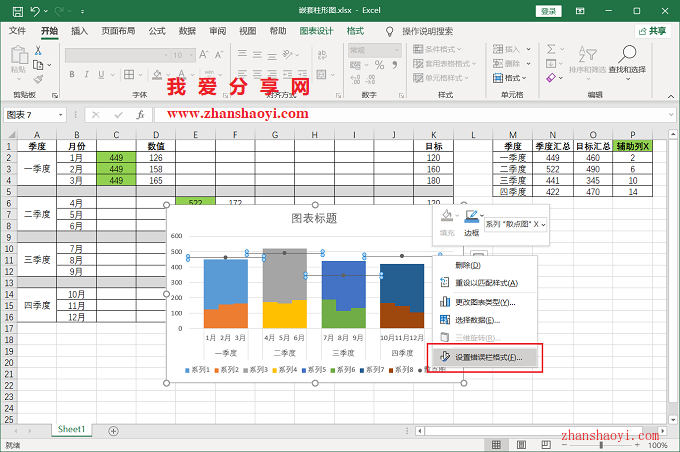Open Cell Styles dropdown
Viewport: 680px width, 452px height.
click(441, 78)
